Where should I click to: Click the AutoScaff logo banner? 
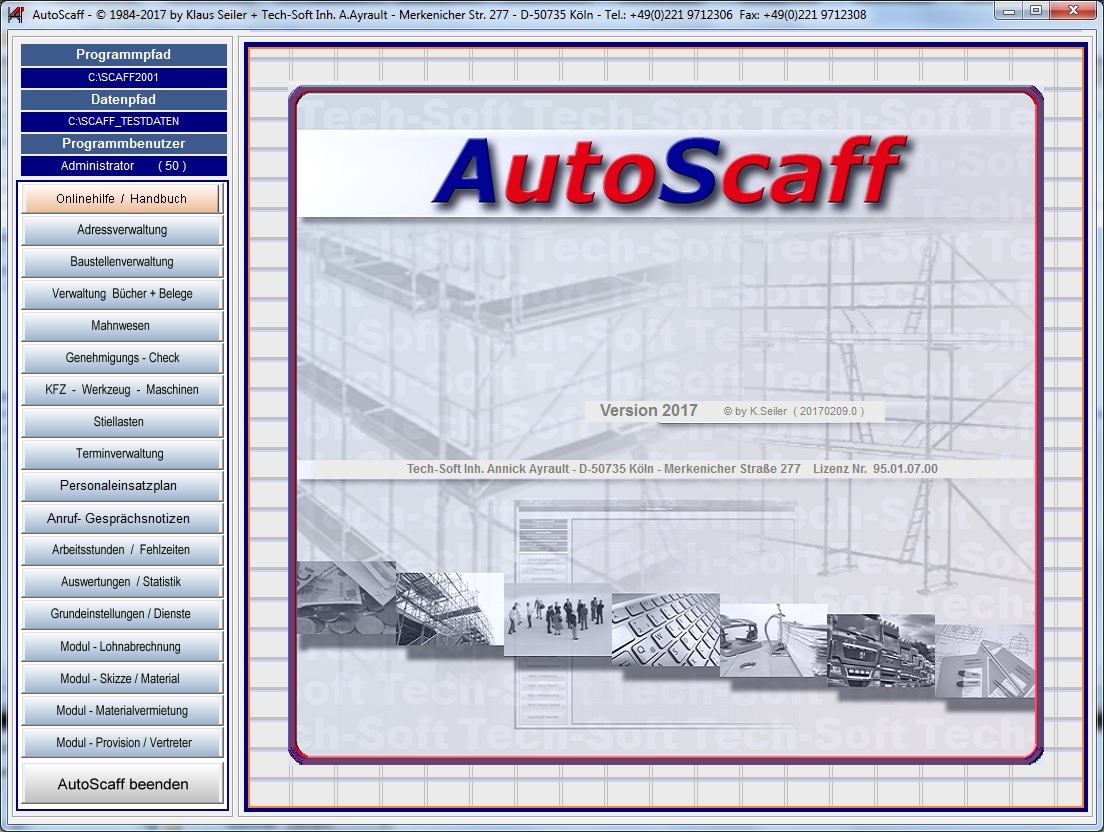(665, 173)
